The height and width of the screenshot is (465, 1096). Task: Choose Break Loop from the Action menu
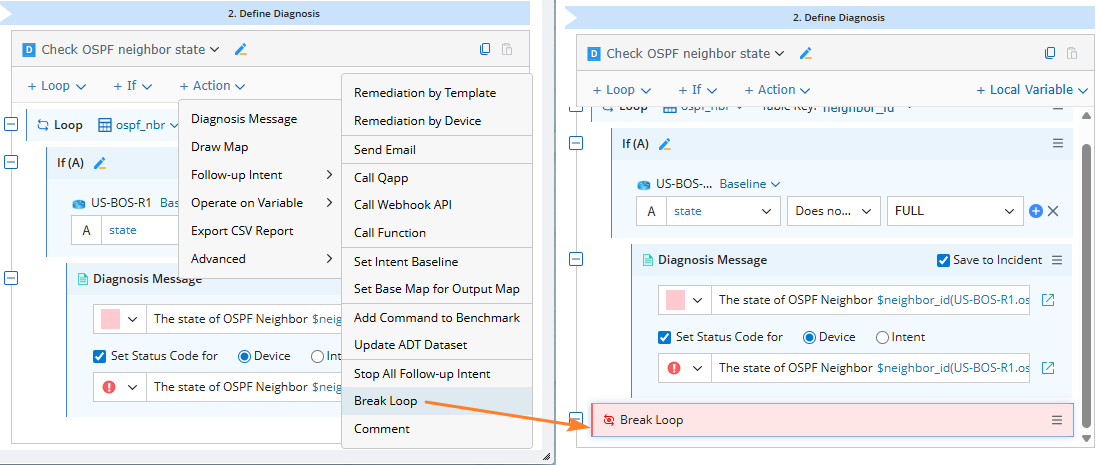[386, 401]
